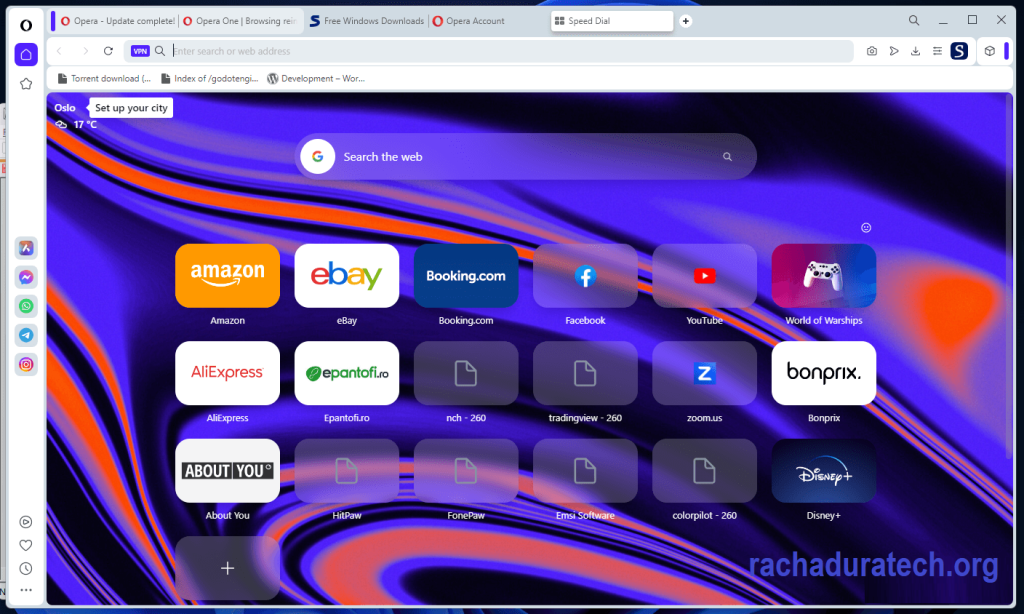Open the Player sidebar icon
This screenshot has width=1024, height=614.
tap(26, 522)
